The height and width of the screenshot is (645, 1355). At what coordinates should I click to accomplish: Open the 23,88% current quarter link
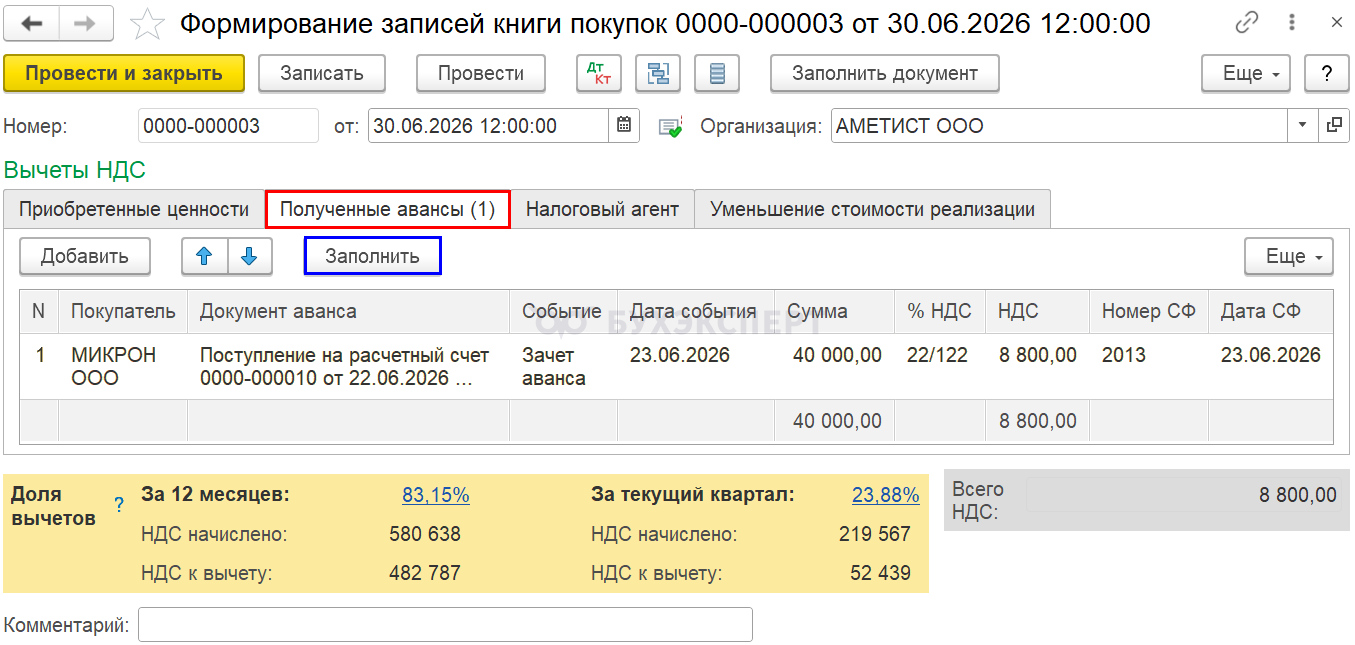(x=886, y=495)
